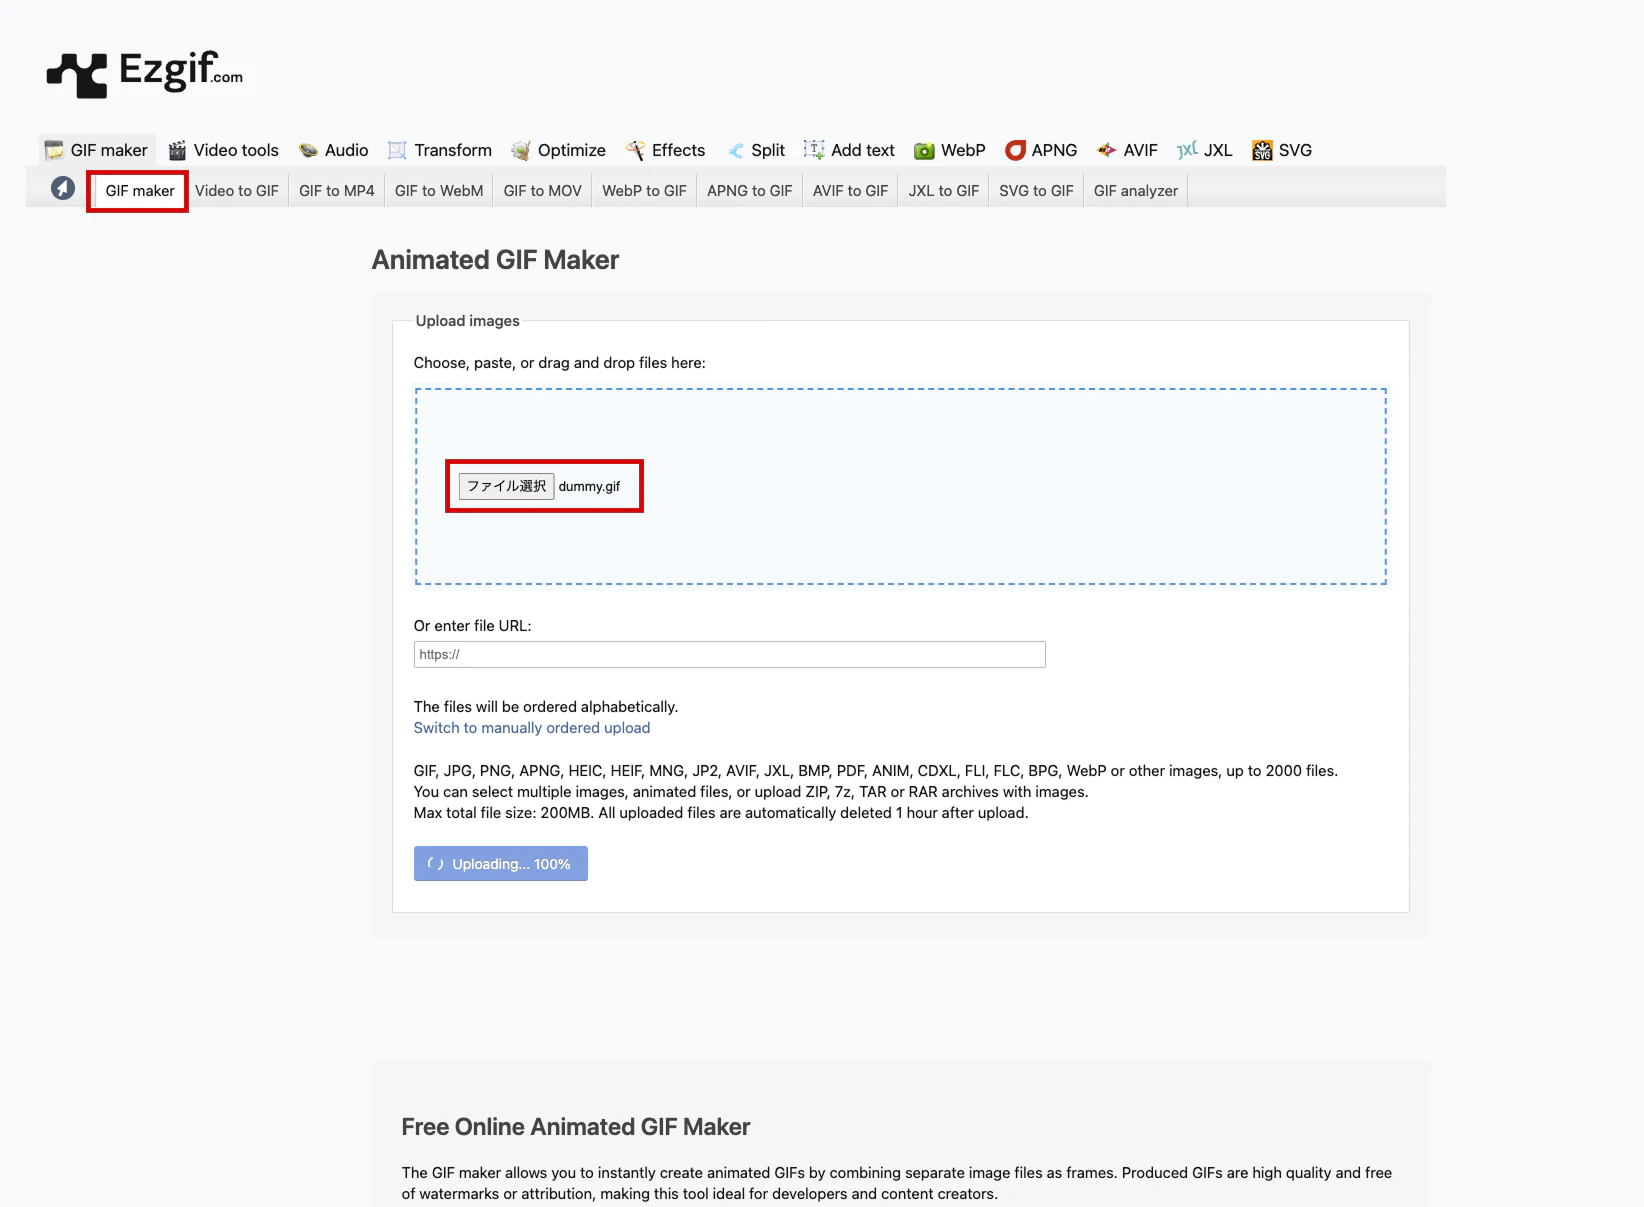
Task: Open the GIF analyzer tab
Action: tap(1135, 191)
